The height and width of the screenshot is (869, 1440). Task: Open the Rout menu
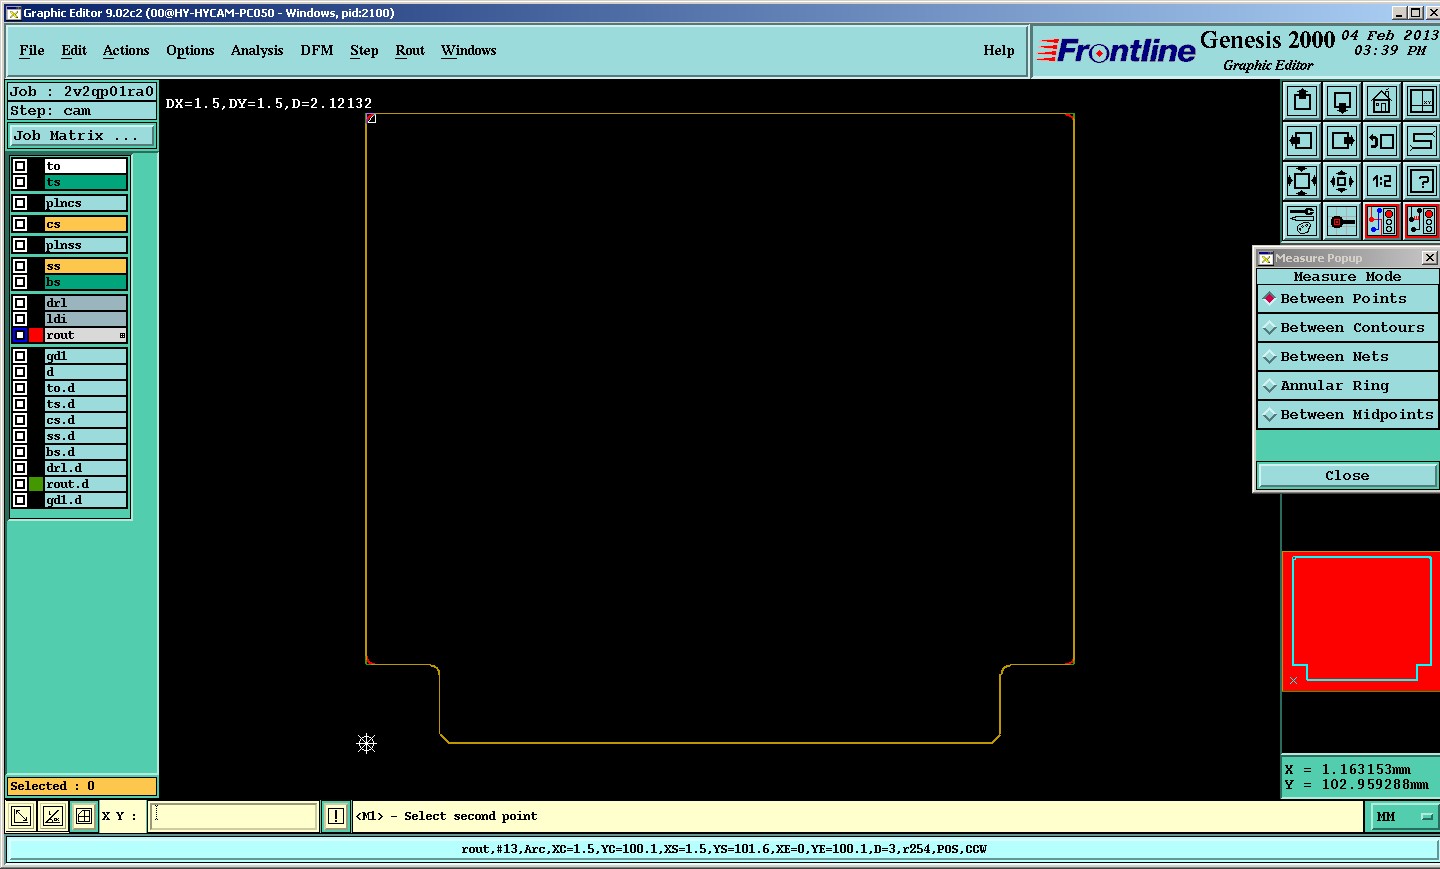pos(410,50)
